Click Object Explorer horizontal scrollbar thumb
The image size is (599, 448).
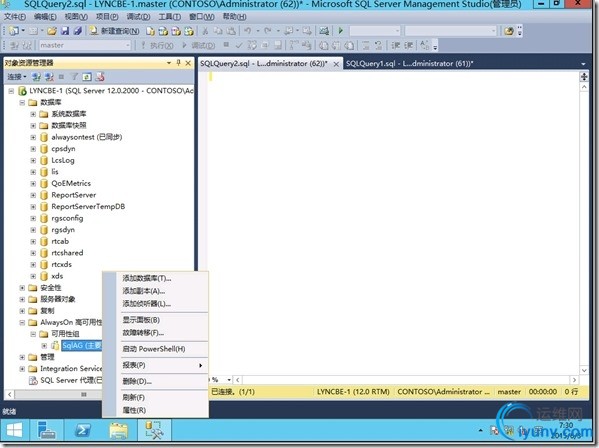(84, 394)
